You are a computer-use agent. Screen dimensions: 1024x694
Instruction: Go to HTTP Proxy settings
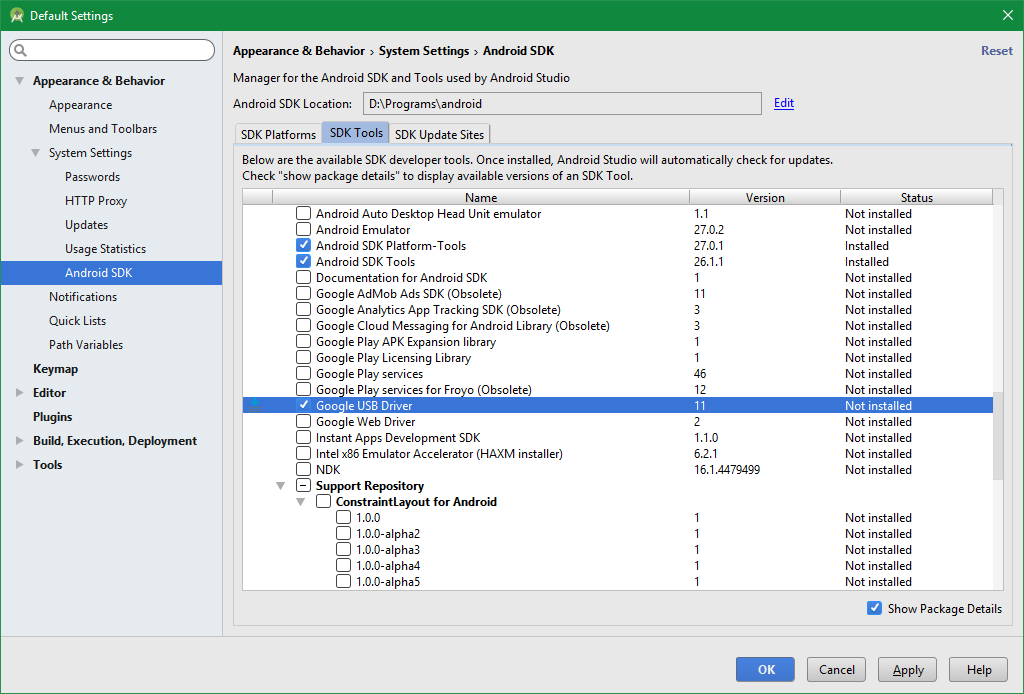click(96, 201)
